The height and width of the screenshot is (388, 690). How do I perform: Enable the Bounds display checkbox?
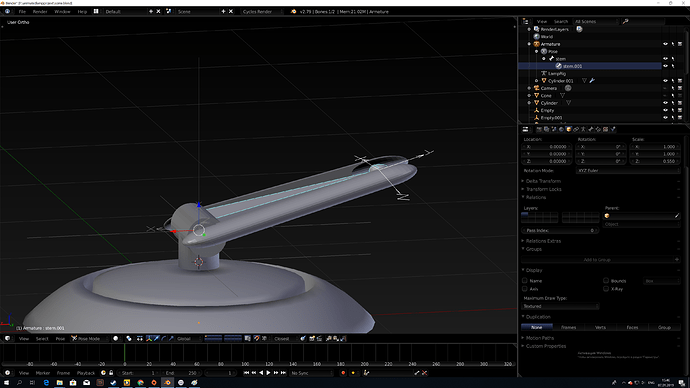pyautogui.click(x=606, y=280)
